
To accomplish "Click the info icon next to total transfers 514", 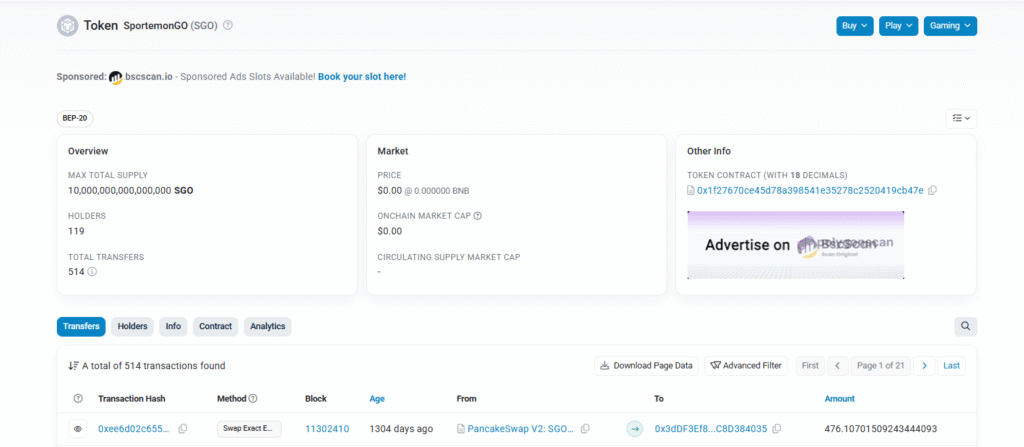I will pos(92,271).
